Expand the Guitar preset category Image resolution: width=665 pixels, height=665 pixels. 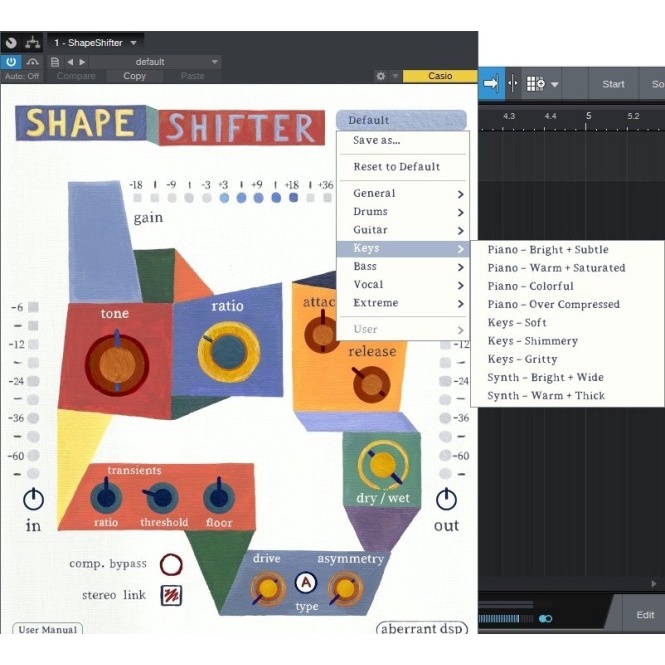[x=403, y=230]
